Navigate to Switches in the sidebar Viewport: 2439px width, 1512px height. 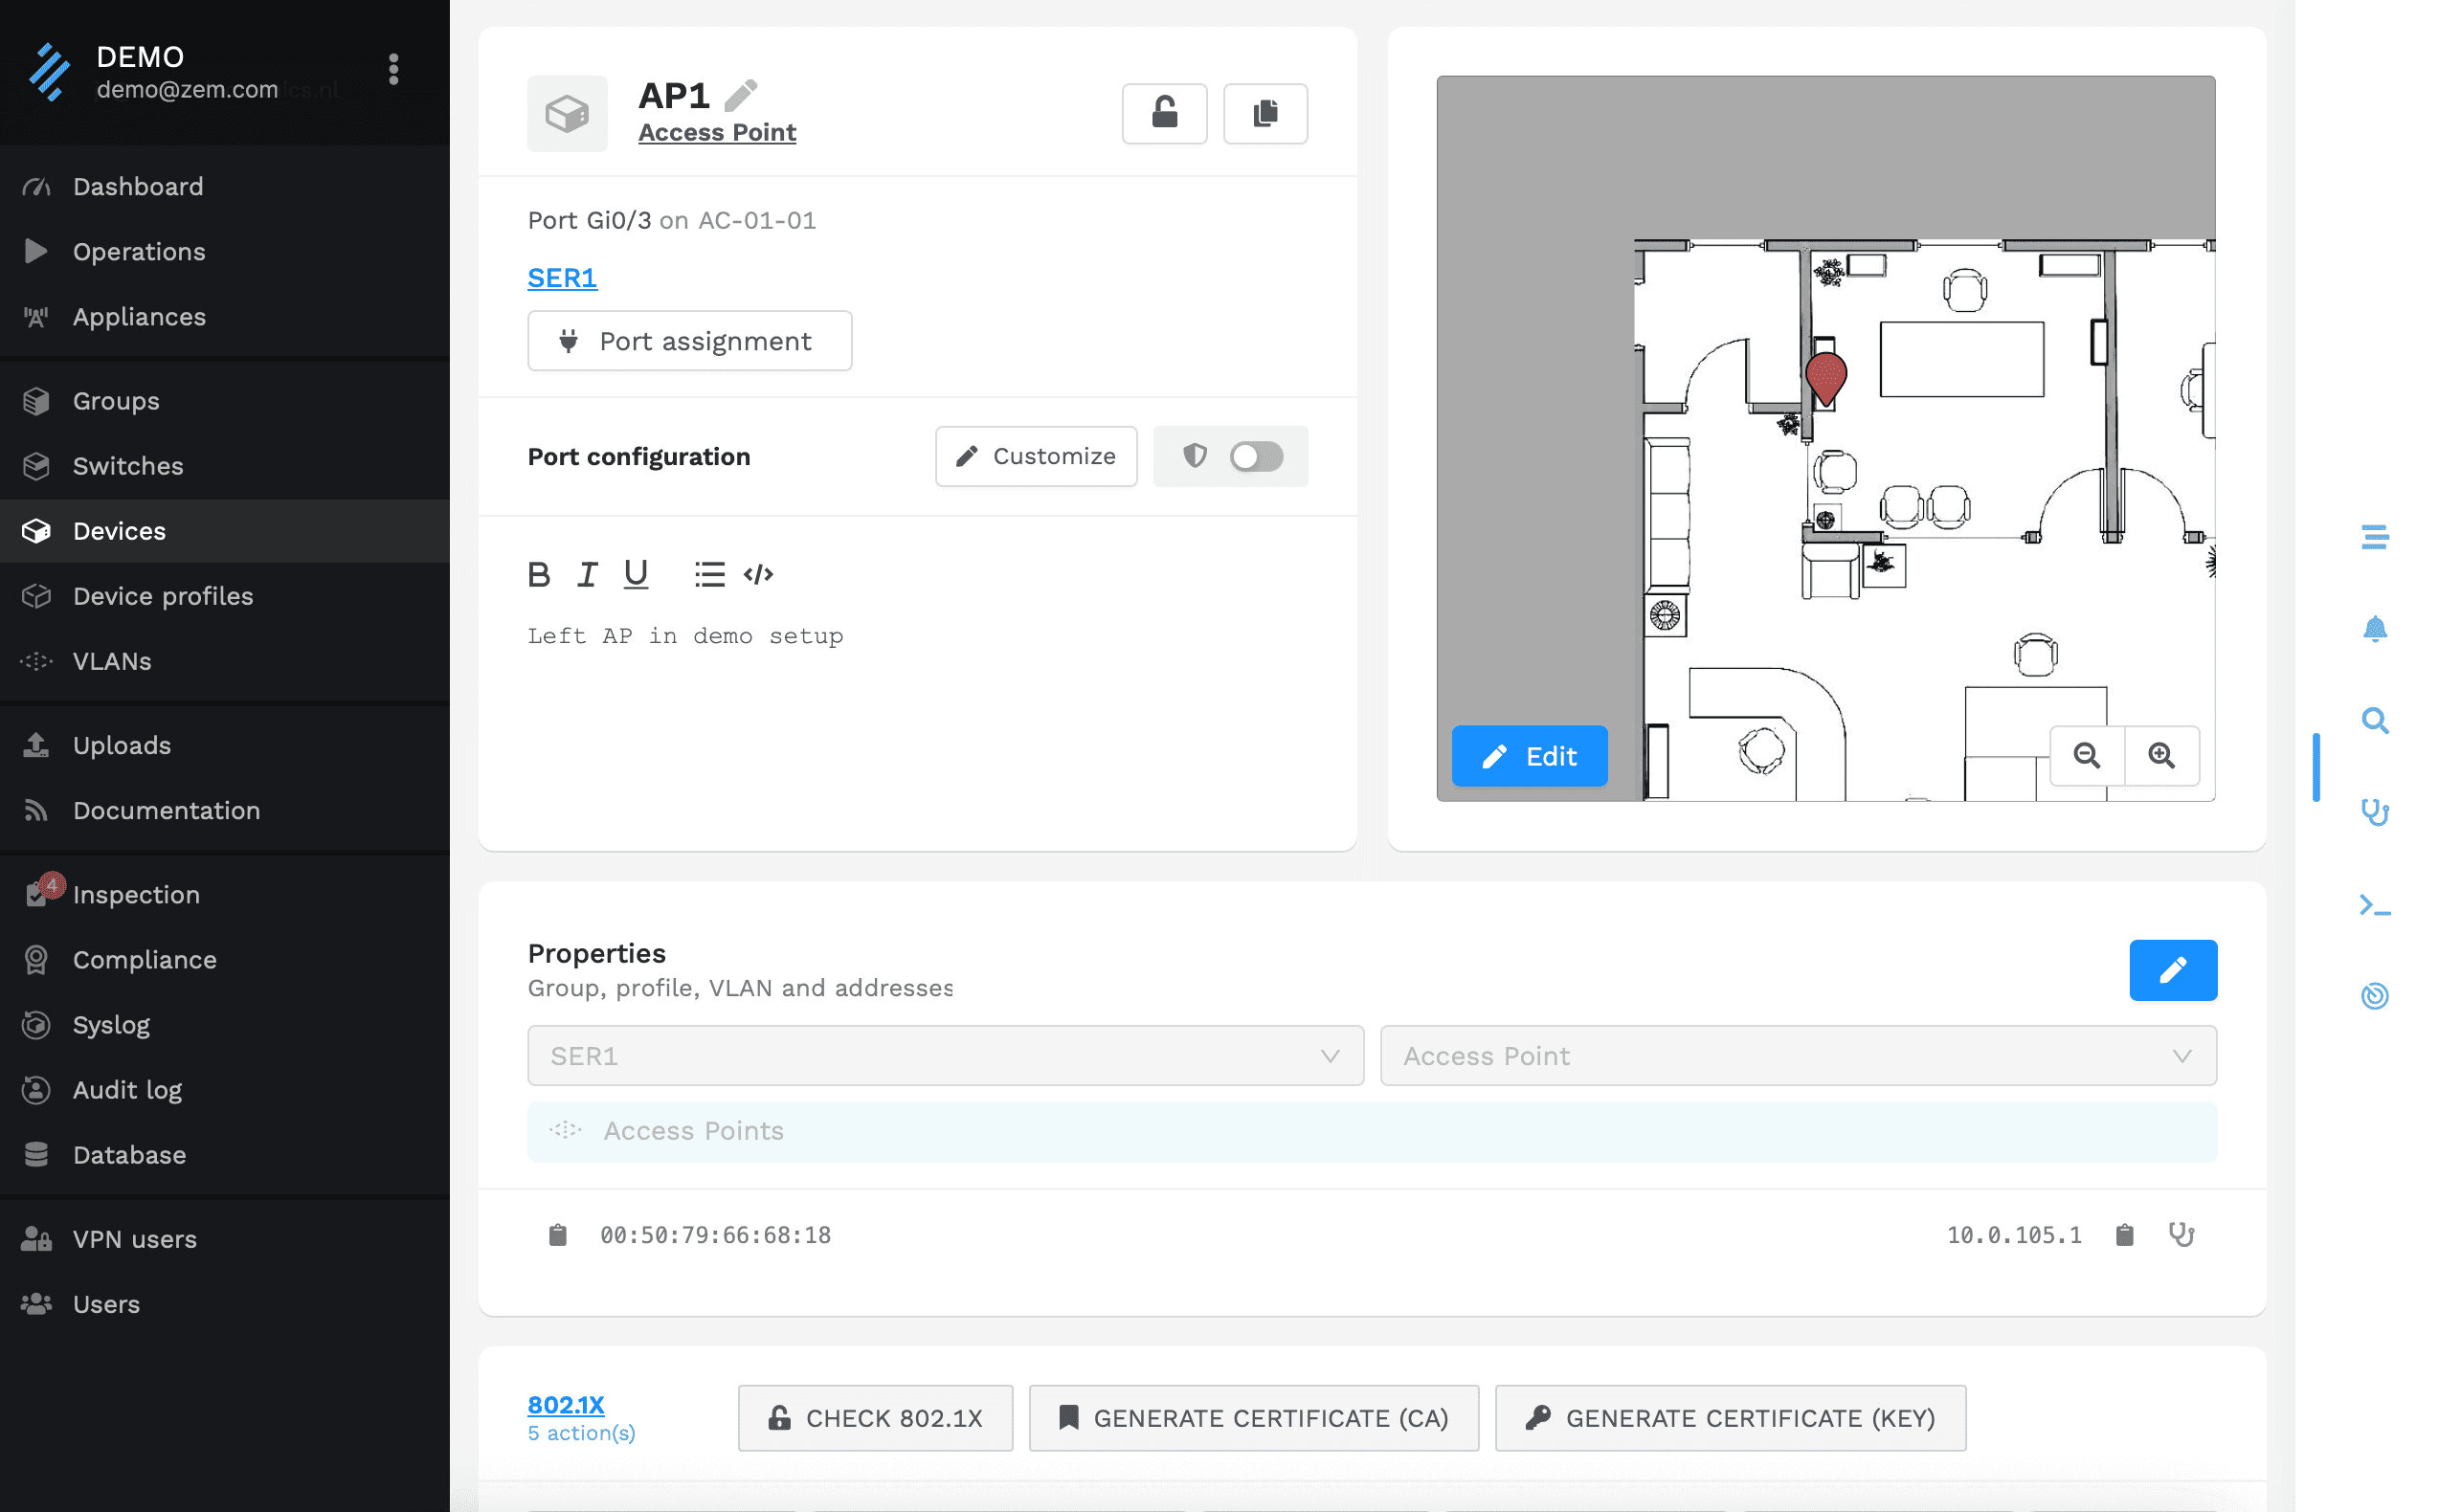(x=127, y=466)
